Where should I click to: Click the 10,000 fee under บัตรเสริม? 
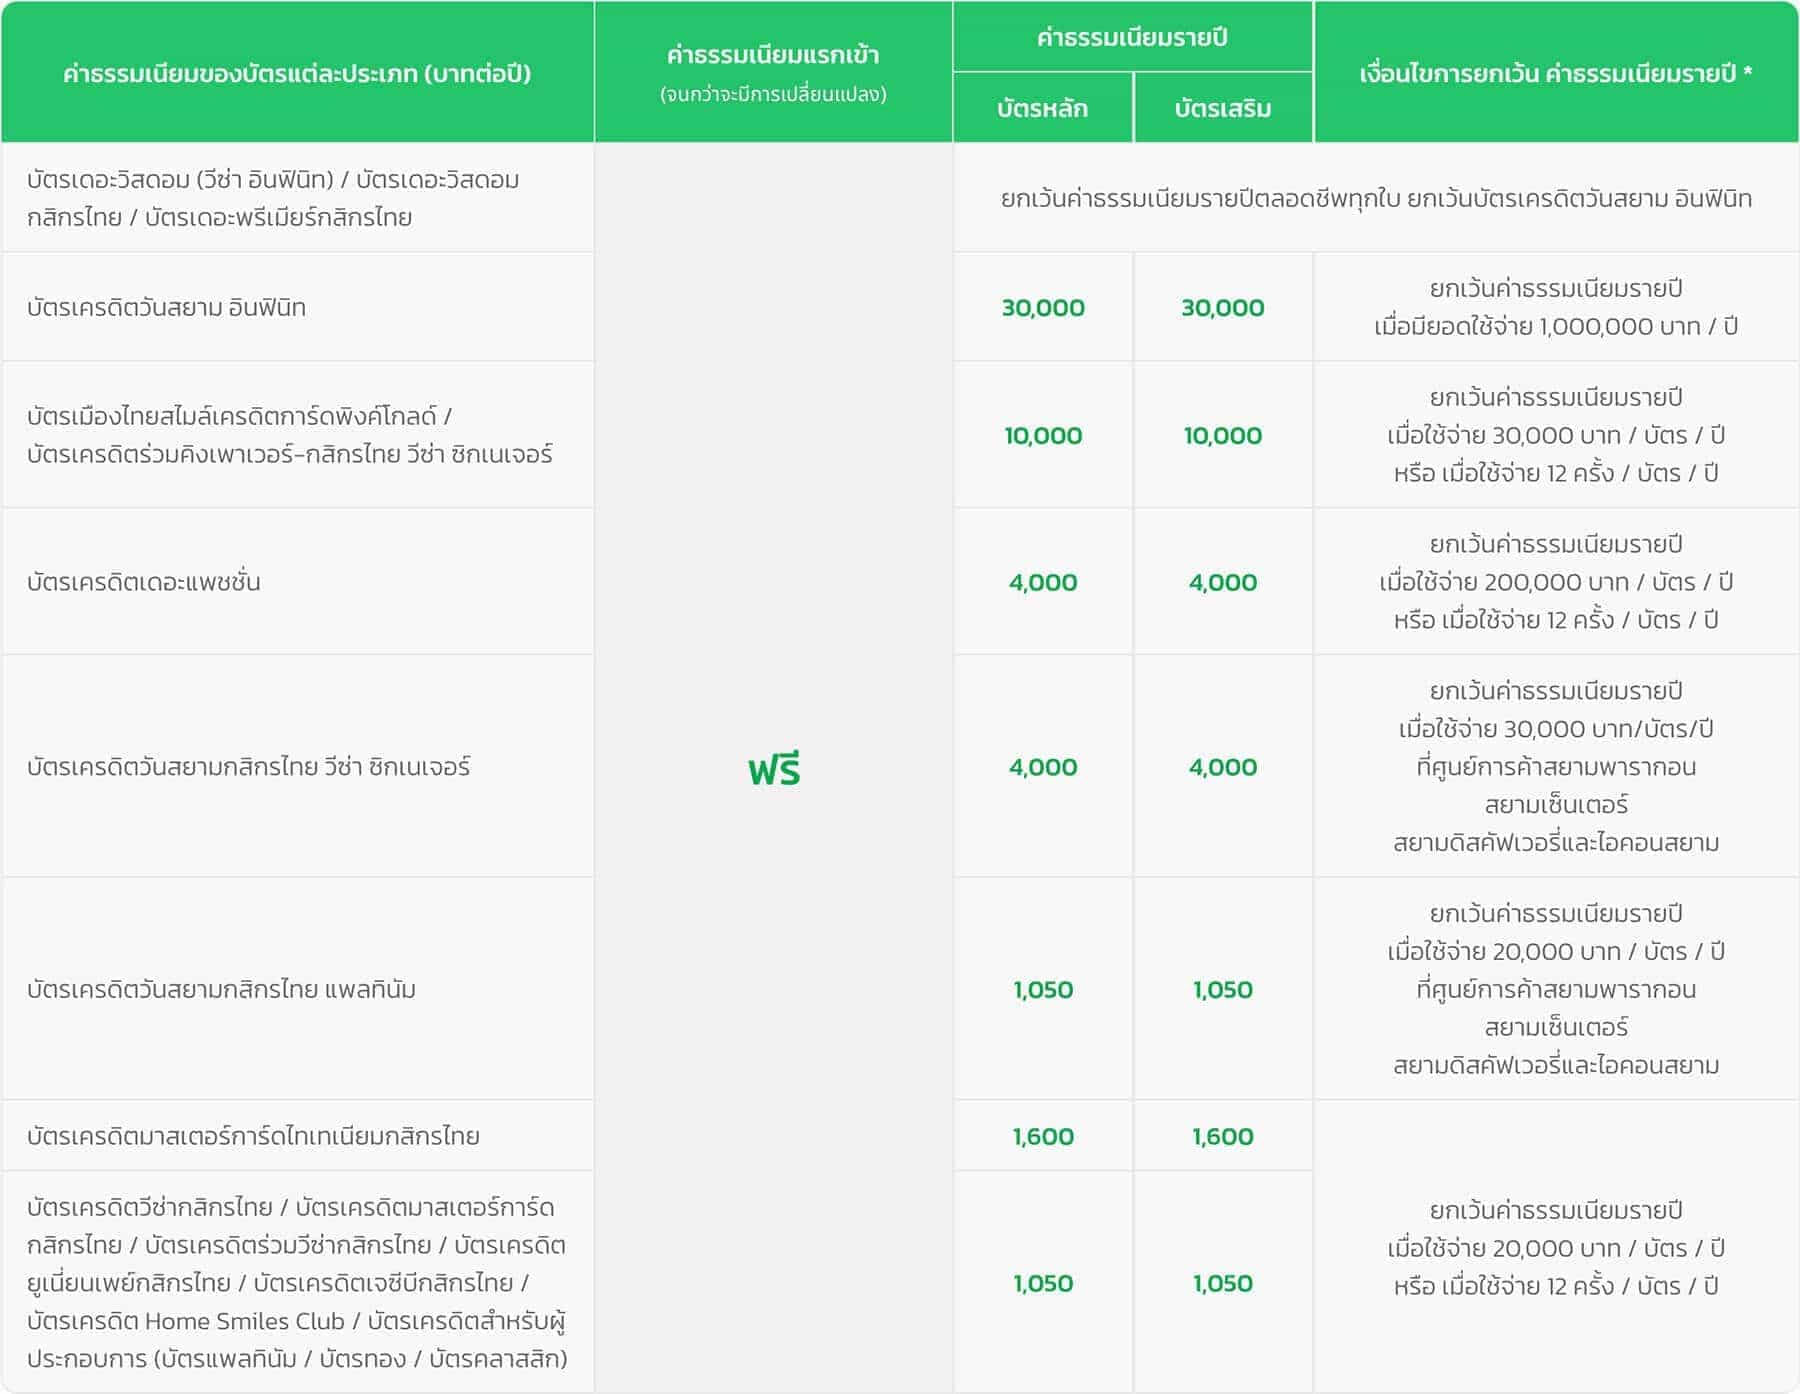(1222, 436)
